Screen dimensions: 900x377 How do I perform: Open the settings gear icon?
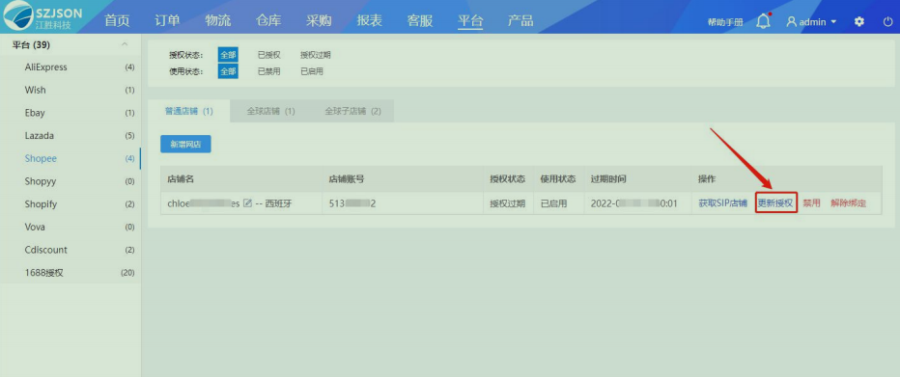click(x=859, y=22)
